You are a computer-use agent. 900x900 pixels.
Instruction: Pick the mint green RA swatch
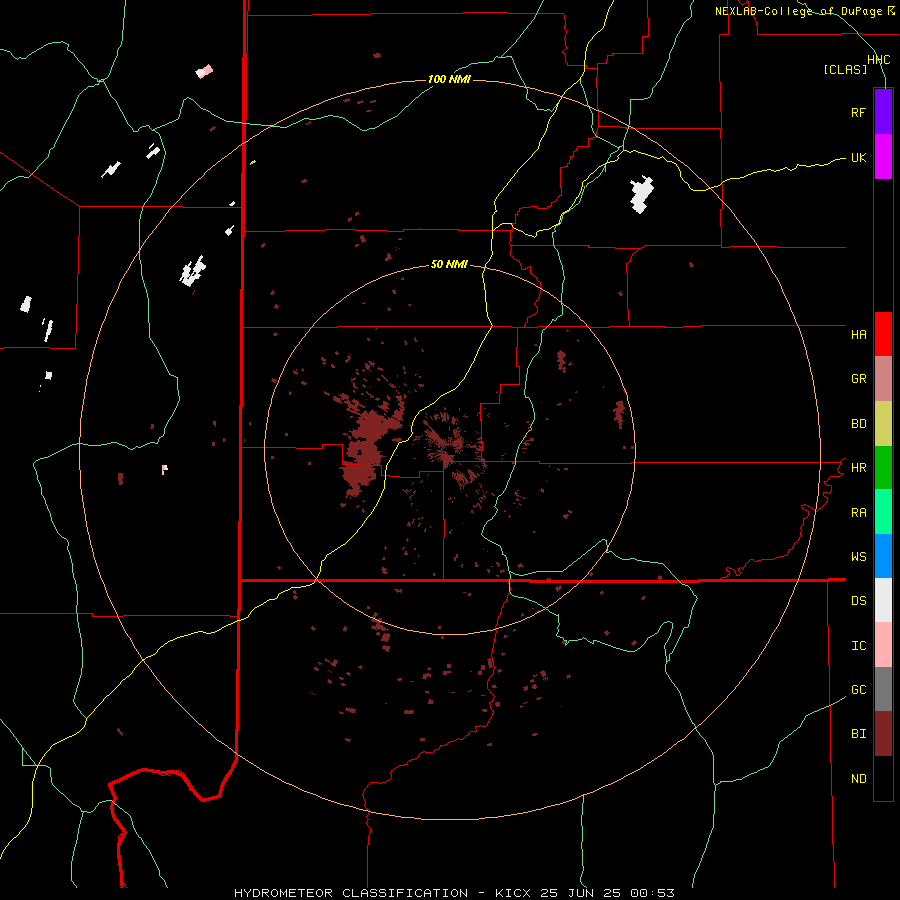click(883, 512)
